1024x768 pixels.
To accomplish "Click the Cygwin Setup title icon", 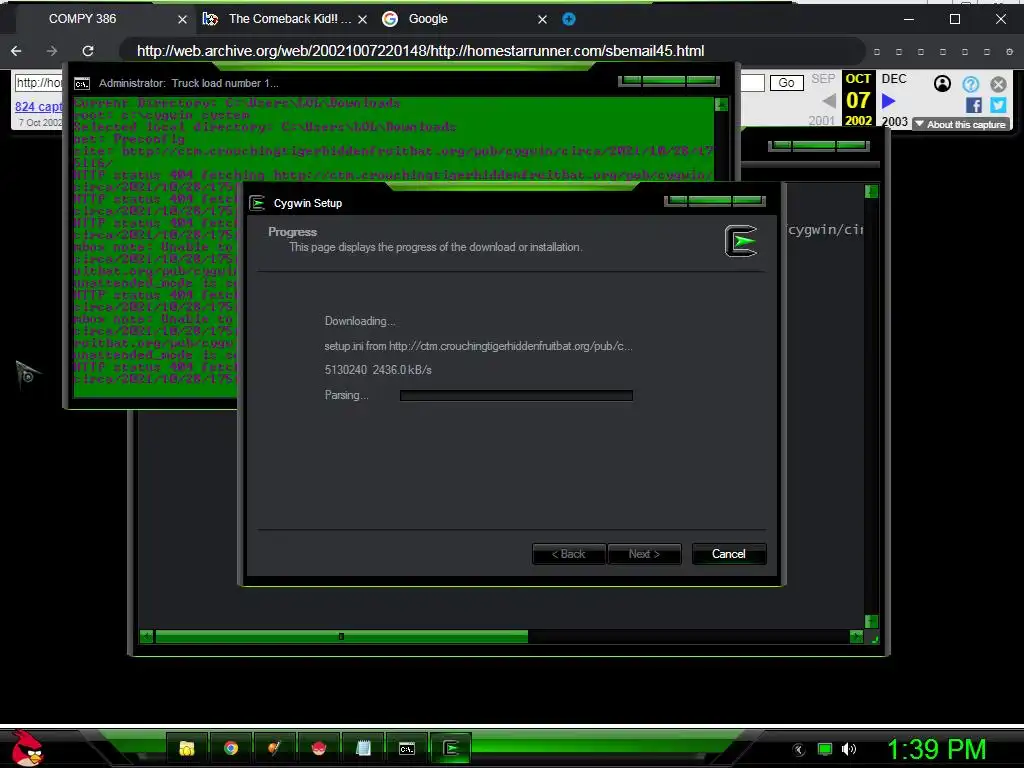I will (x=257, y=203).
